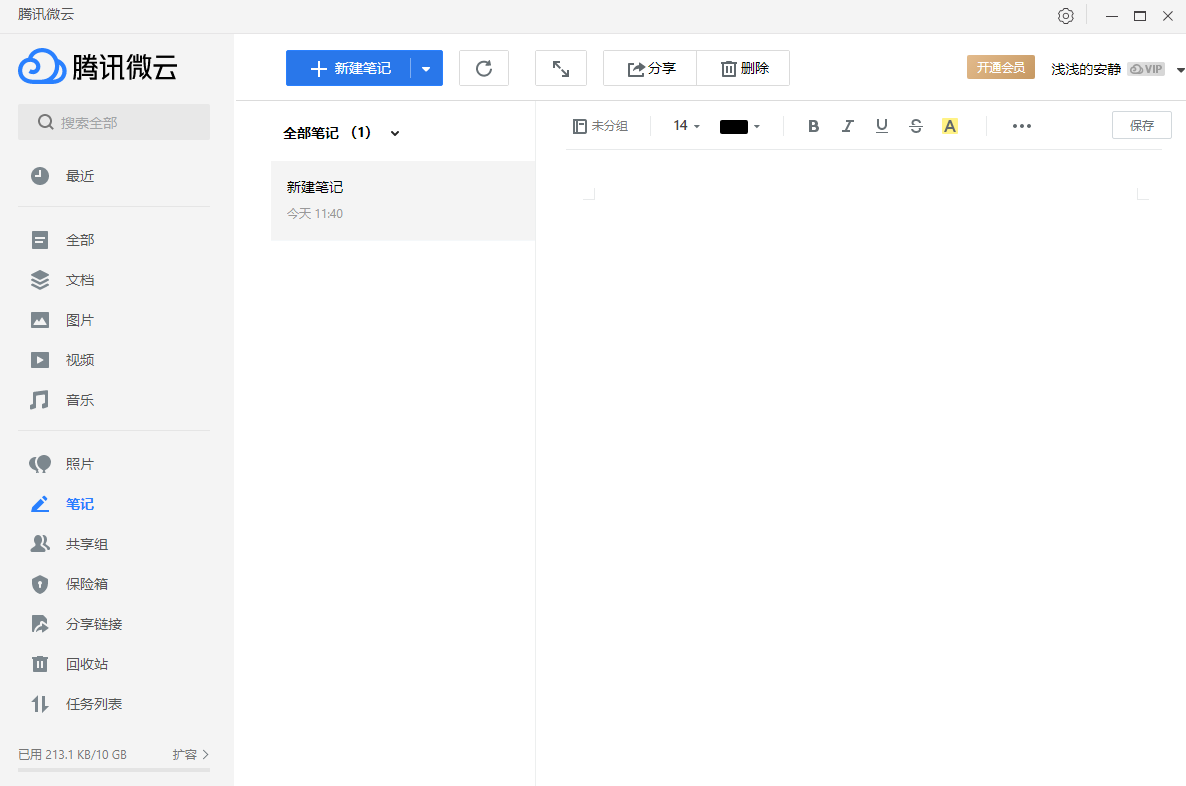Open the font size 14 dropdown
Viewport: 1186px width, 786px height.
tap(686, 126)
